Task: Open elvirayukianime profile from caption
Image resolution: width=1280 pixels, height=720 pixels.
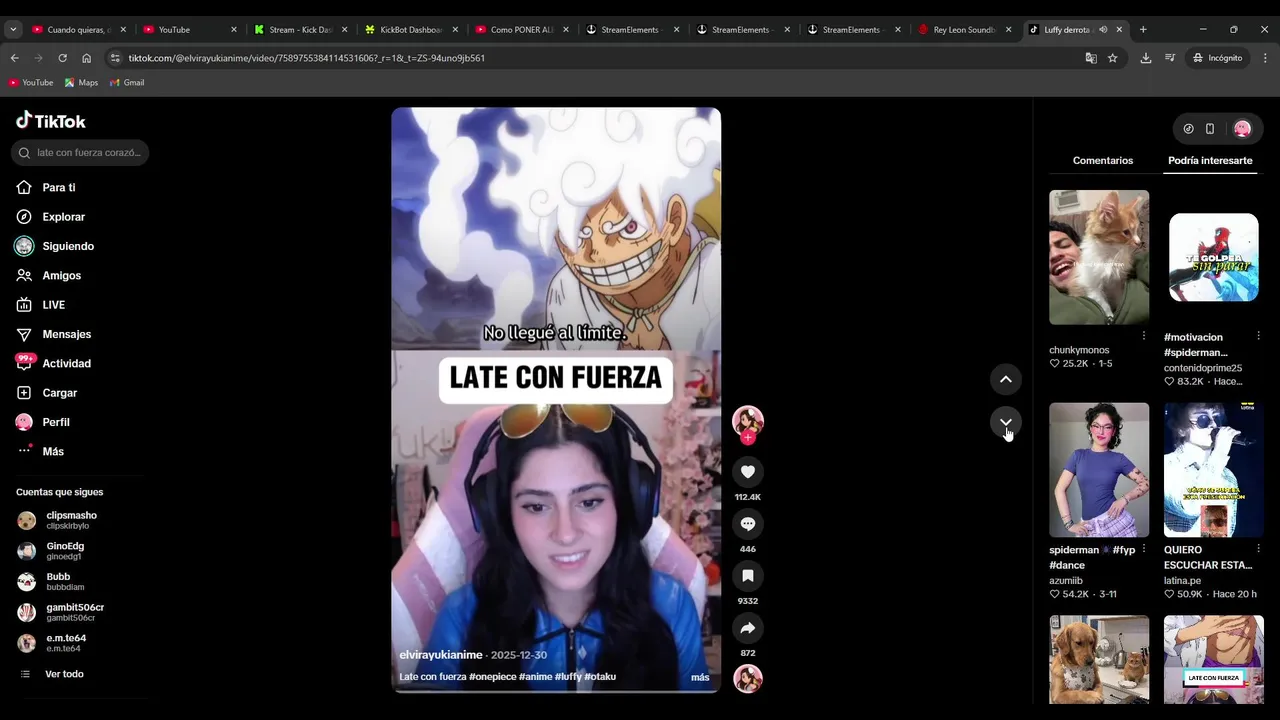Action: tap(441, 655)
